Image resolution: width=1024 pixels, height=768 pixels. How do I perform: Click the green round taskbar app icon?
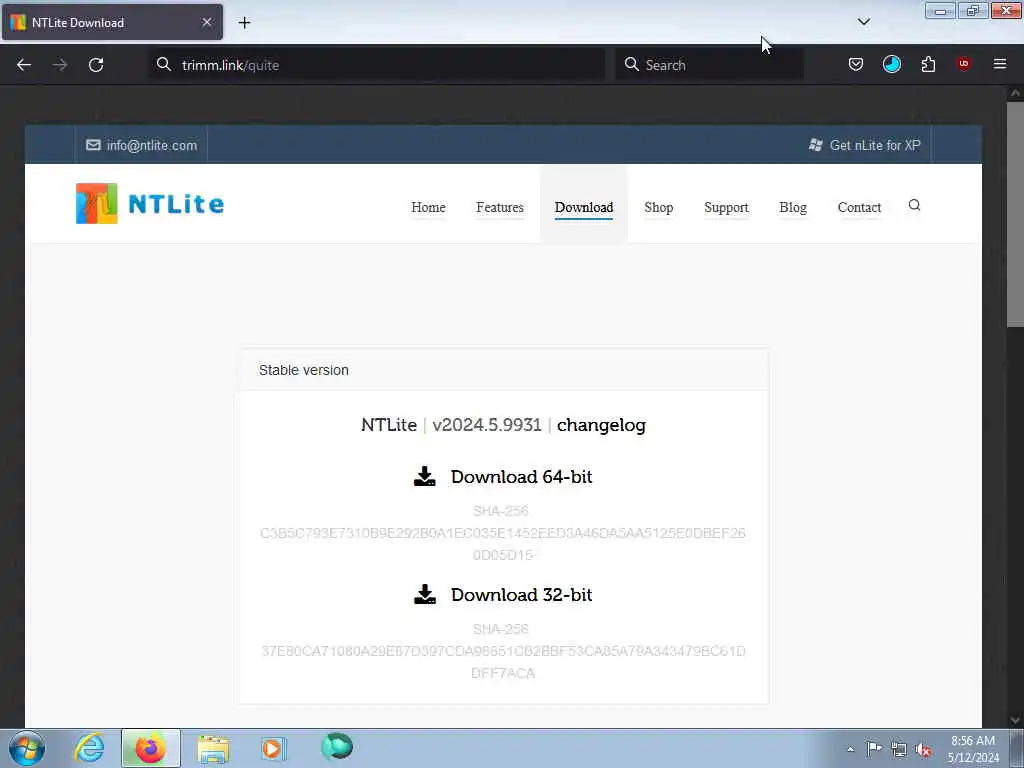click(337, 746)
